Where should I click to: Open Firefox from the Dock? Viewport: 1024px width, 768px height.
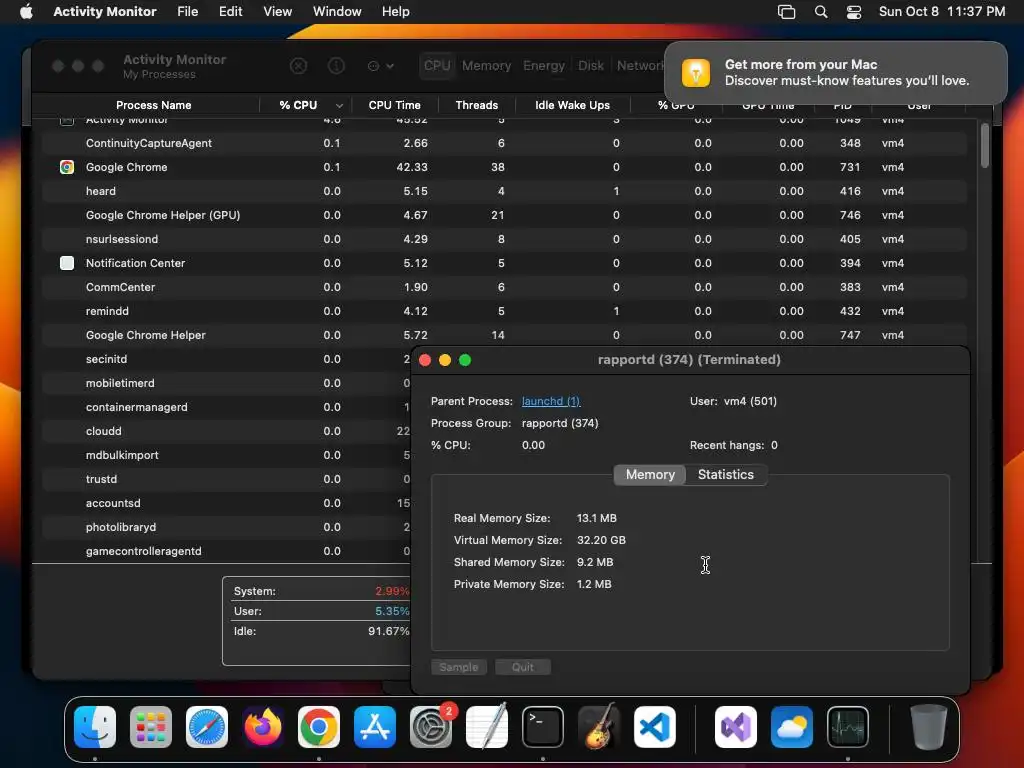click(x=263, y=727)
